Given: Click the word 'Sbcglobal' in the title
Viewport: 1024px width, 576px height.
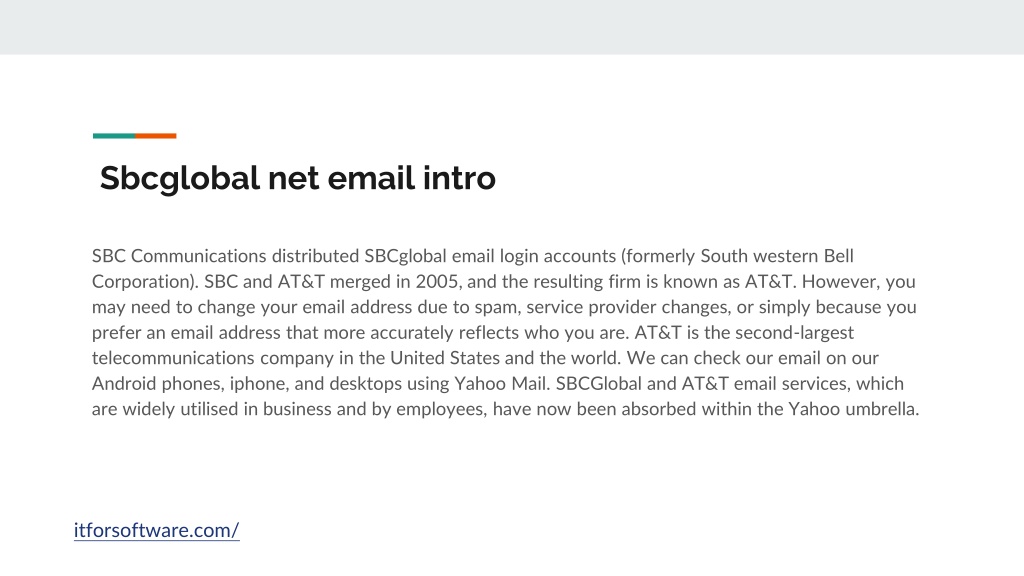Looking at the screenshot, I should (x=180, y=178).
